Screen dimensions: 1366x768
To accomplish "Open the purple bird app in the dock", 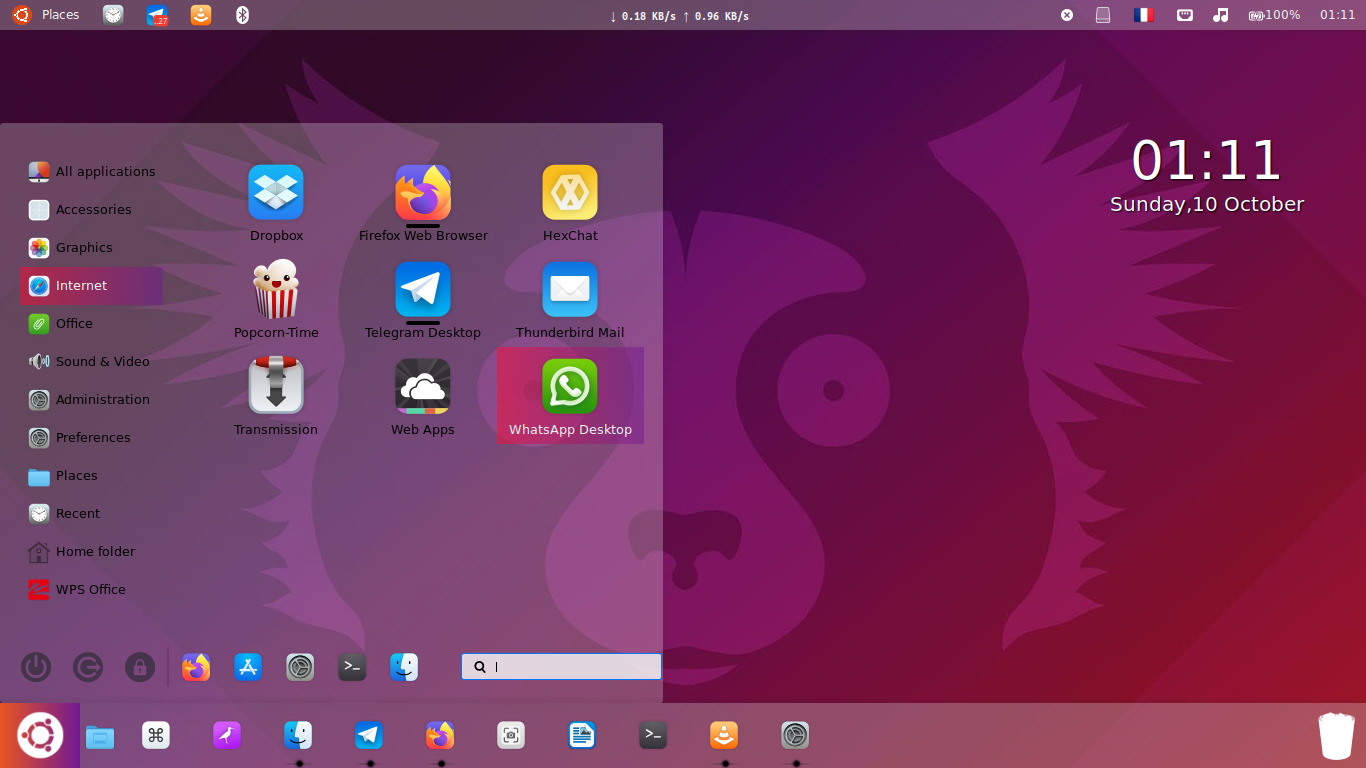I will click(227, 736).
